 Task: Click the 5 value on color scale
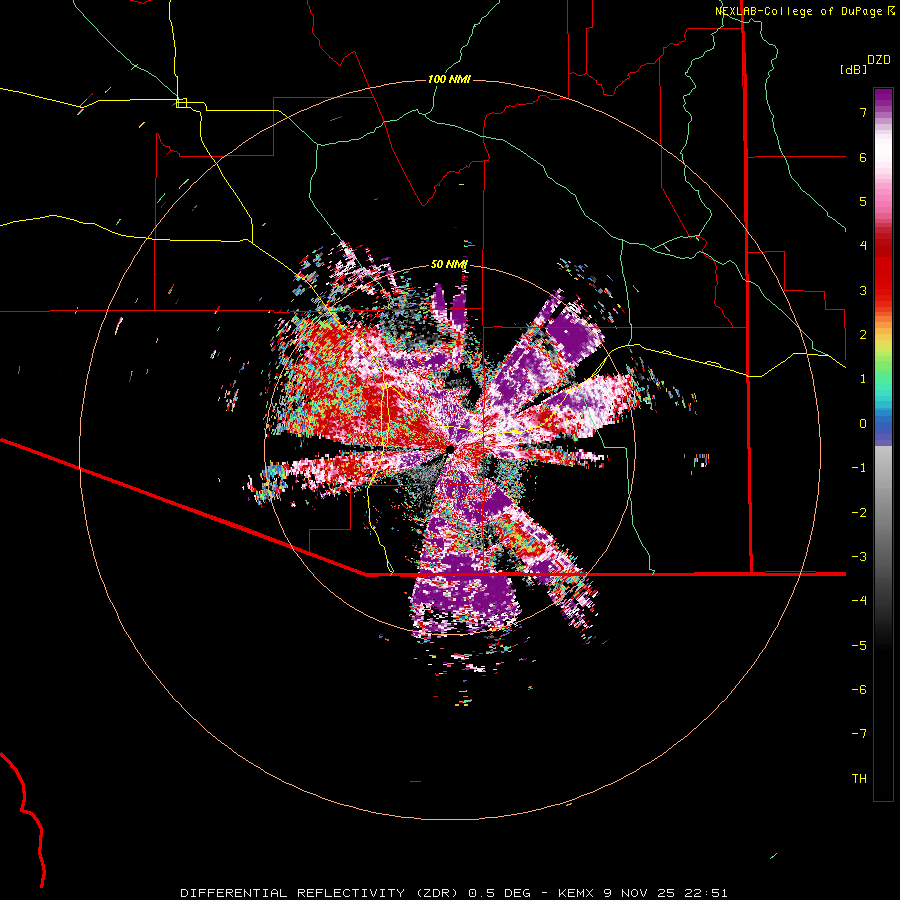point(863,201)
